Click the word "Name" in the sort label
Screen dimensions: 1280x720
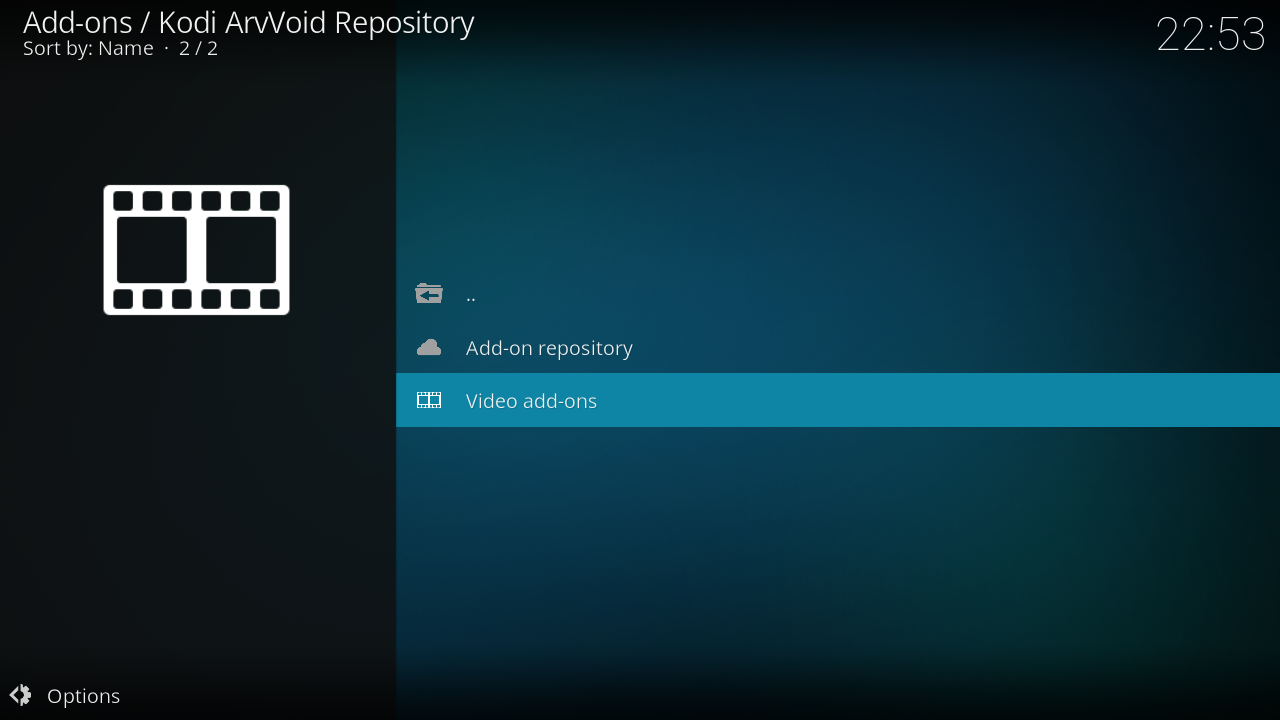point(126,48)
